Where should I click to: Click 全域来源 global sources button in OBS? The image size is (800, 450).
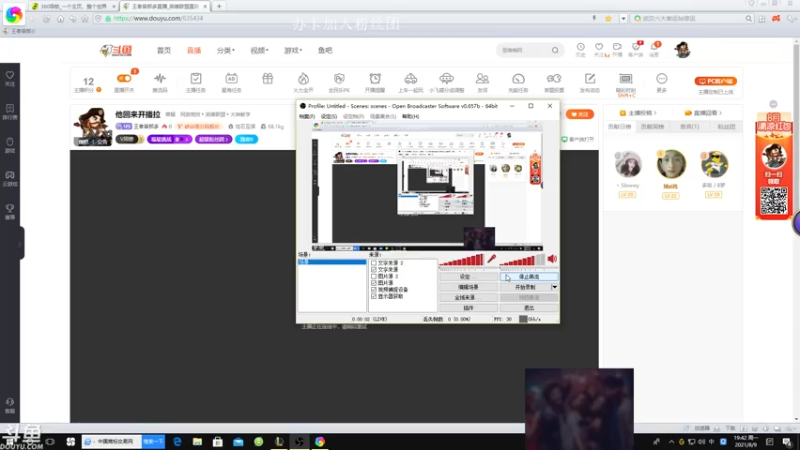(468, 297)
